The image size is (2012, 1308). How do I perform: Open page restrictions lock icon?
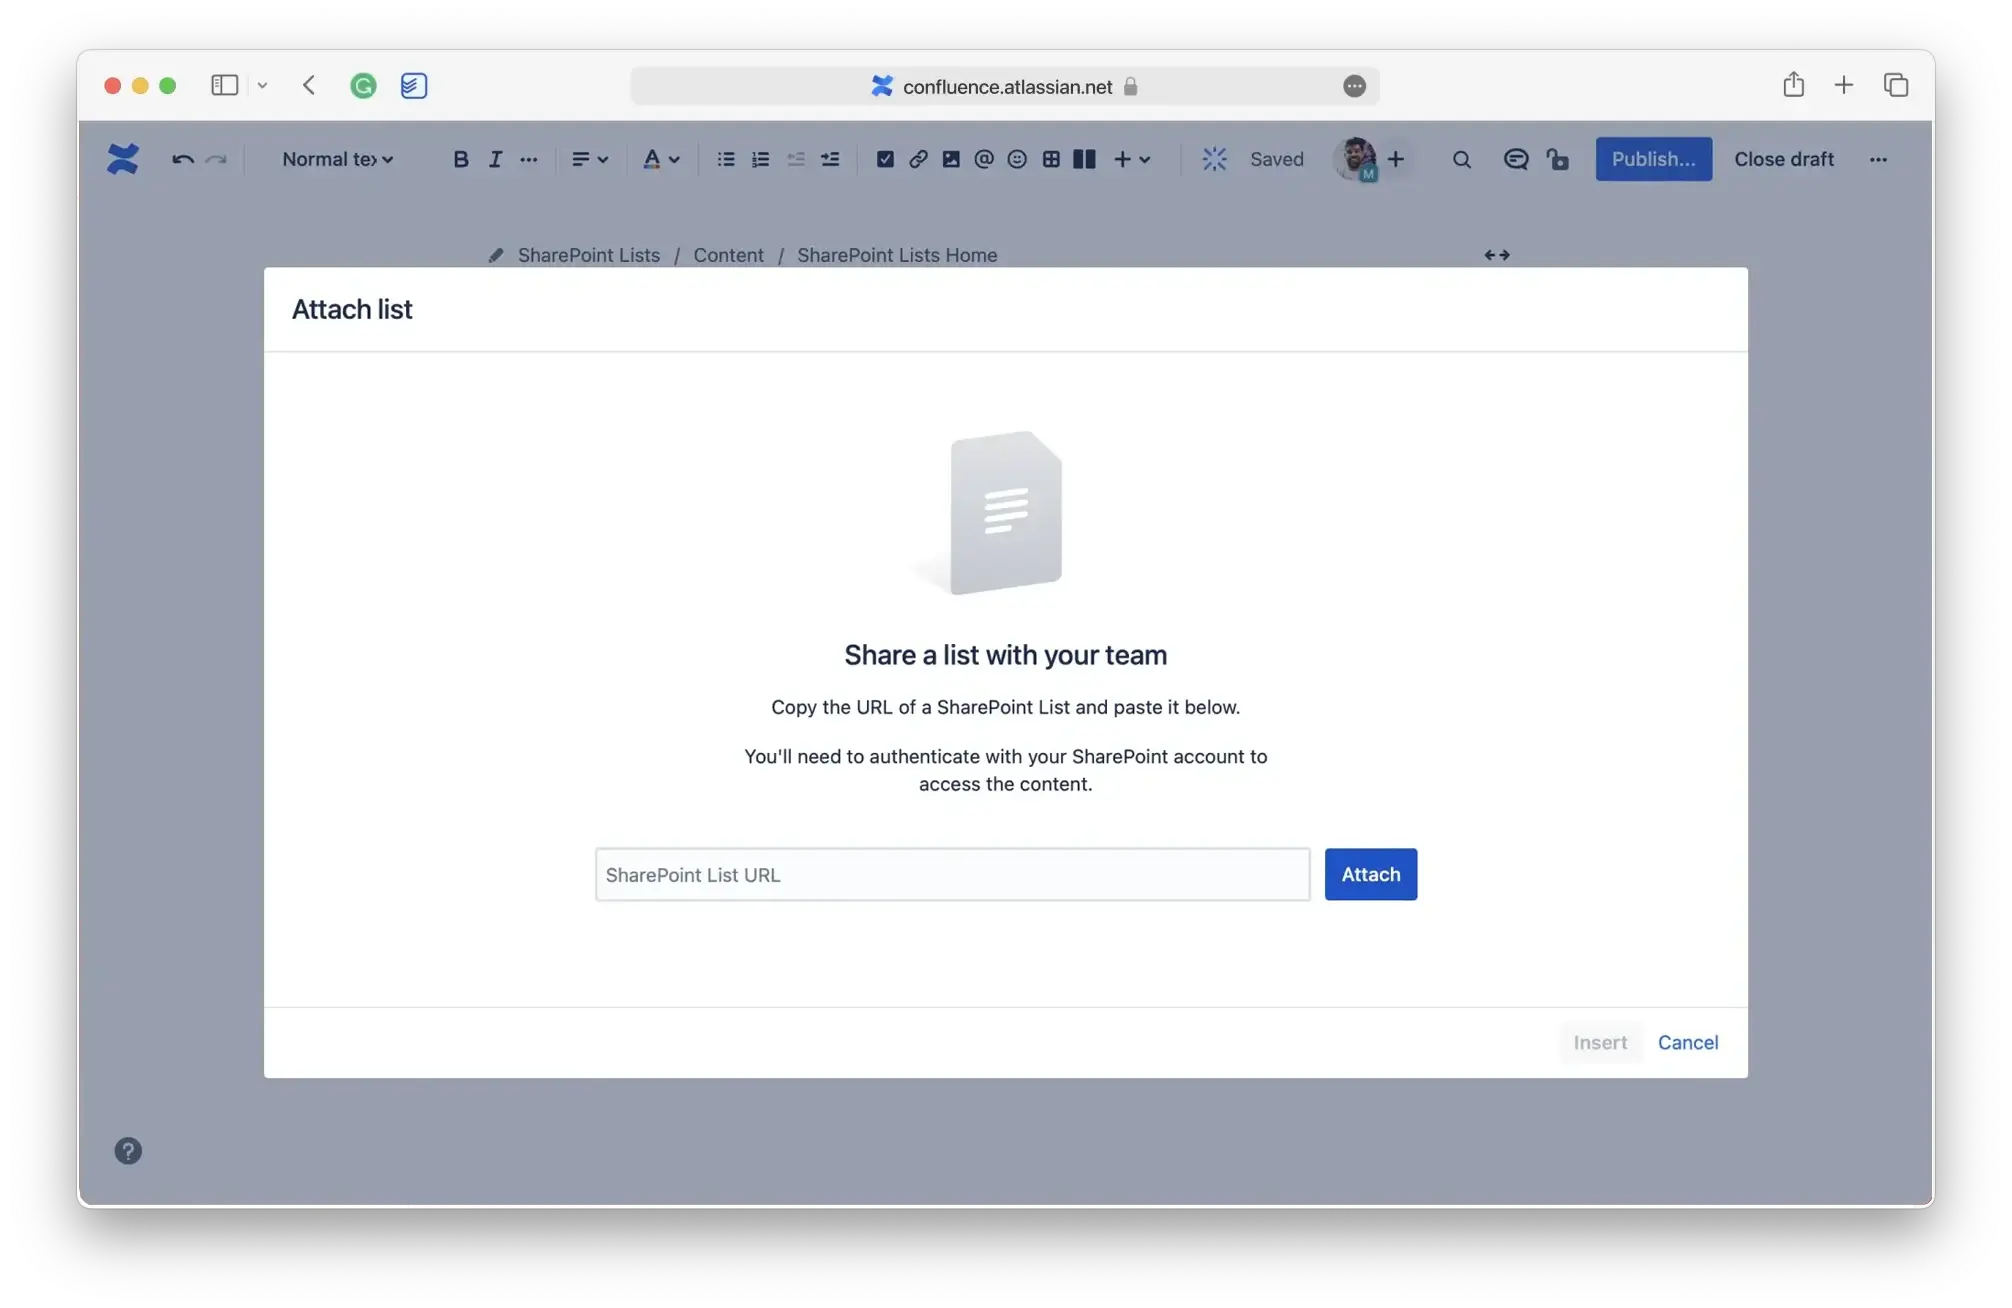tap(1558, 159)
